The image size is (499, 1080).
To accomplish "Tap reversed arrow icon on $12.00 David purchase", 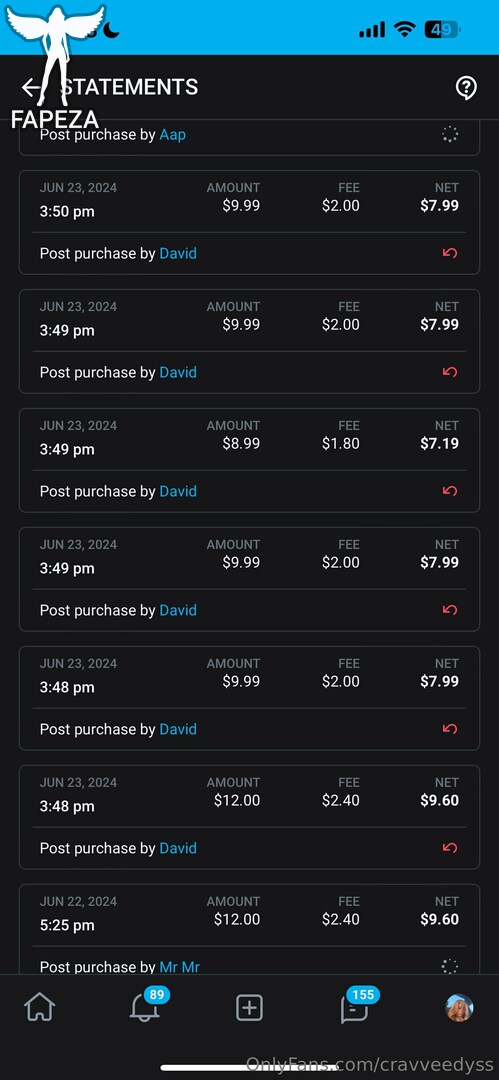I will click(x=449, y=848).
